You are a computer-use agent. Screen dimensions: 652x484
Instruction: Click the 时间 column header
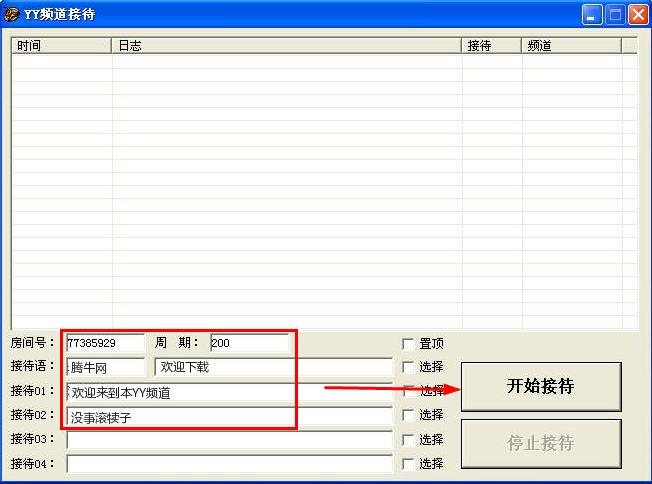tap(61, 46)
